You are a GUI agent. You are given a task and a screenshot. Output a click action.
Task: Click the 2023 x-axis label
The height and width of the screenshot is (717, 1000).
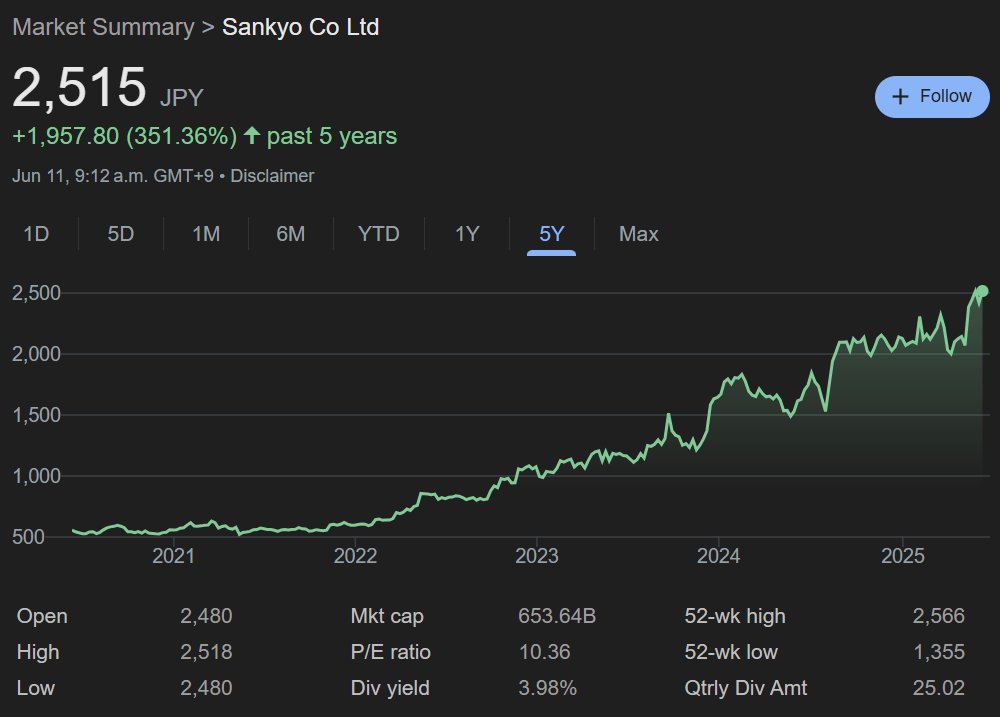537,556
